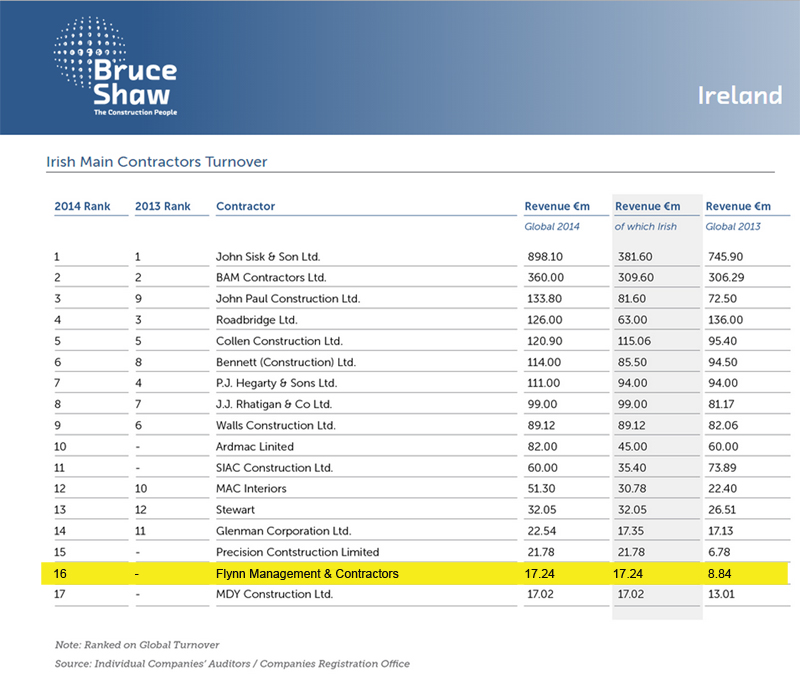This screenshot has width=800, height=696.
Task: Click Ardmac Irish revenue '45.00'
Action: (633, 446)
